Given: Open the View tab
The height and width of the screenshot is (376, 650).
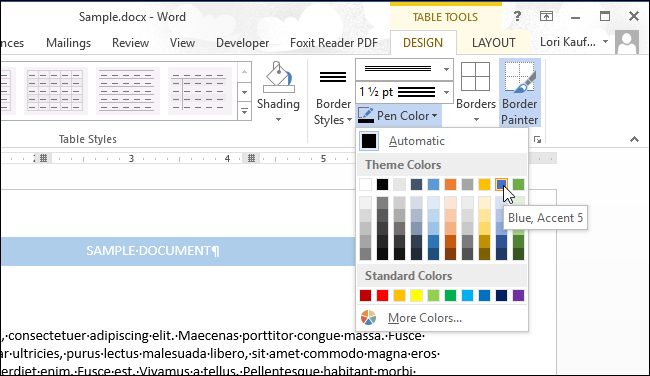Looking at the screenshot, I should [x=182, y=43].
